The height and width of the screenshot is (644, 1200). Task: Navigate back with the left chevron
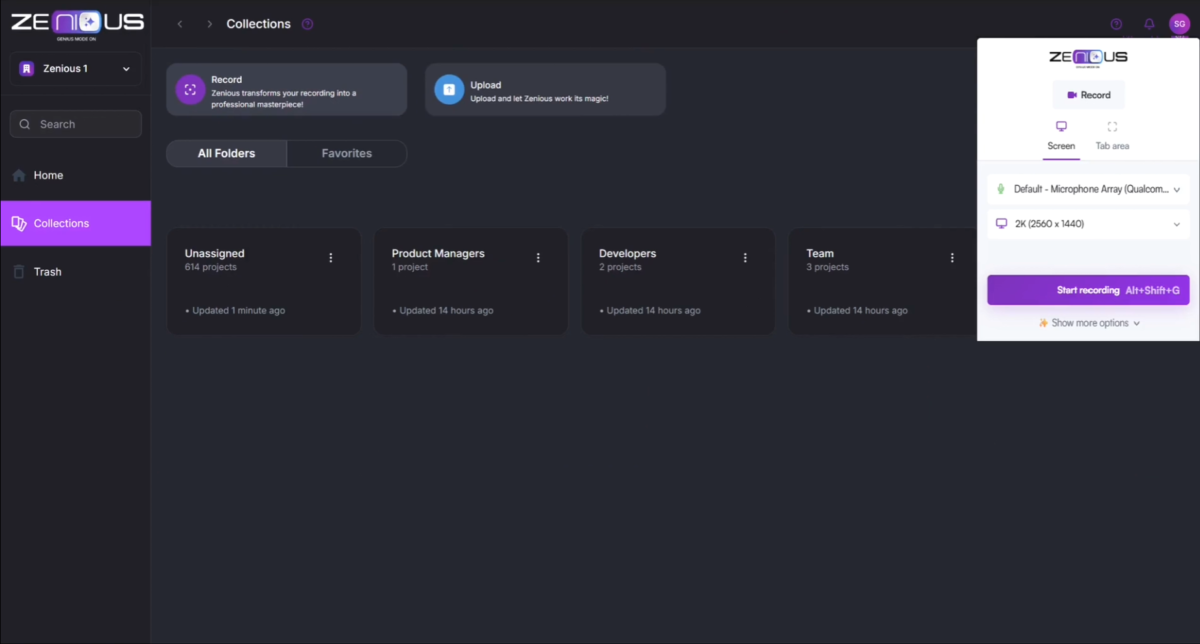(x=180, y=24)
